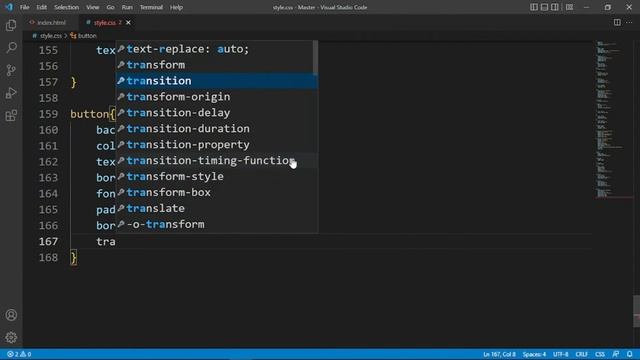Open More Actions ellipsis in editor
Screen dimensions: 640x360
(629, 22)
